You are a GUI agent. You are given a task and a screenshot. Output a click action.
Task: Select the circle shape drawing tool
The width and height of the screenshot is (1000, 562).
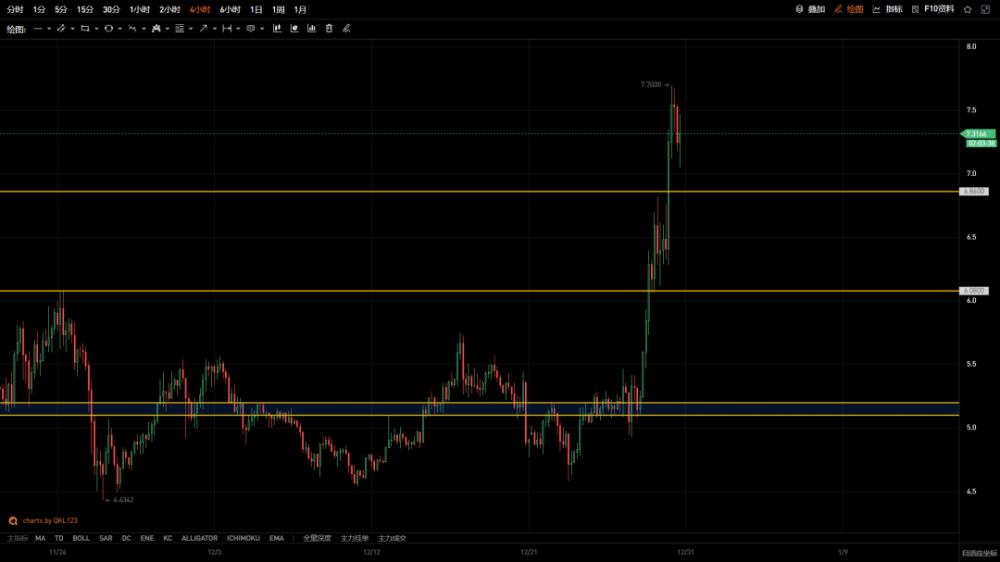(x=108, y=29)
